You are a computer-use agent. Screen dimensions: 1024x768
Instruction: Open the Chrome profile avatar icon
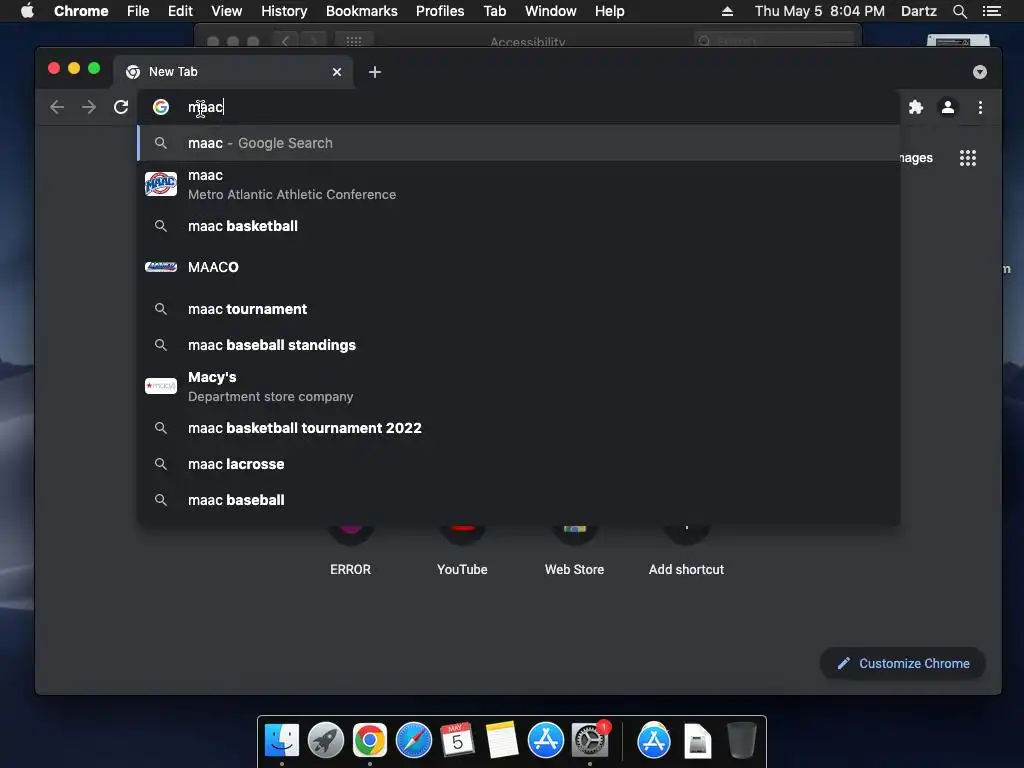(x=948, y=107)
